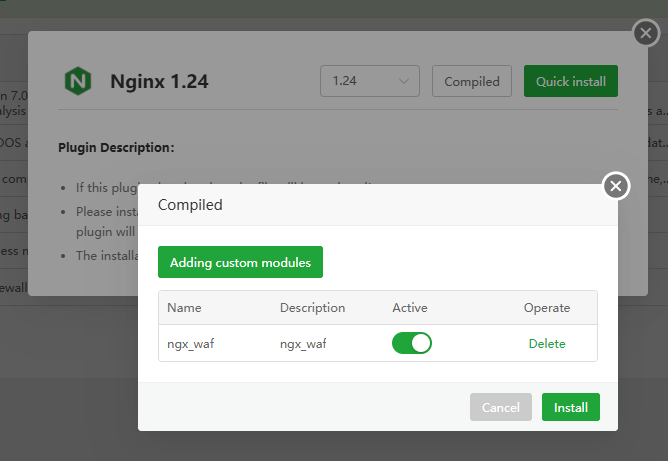Delete the ngx_waf module
668x461 pixels.
point(547,343)
